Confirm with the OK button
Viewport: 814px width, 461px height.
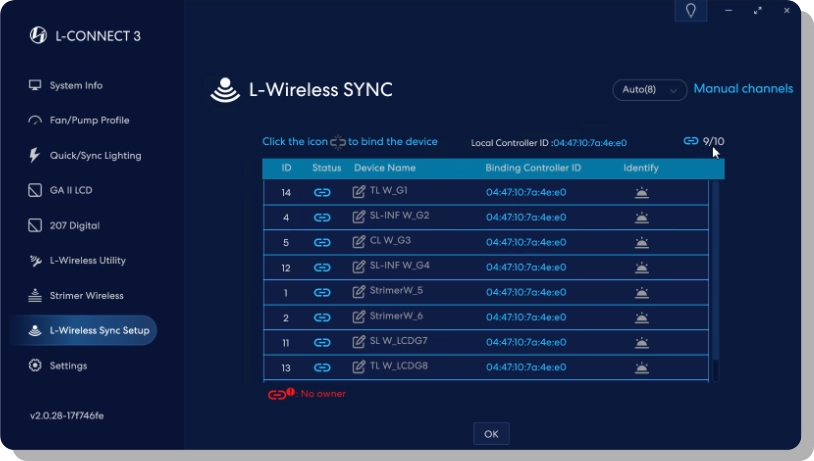[x=491, y=434]
